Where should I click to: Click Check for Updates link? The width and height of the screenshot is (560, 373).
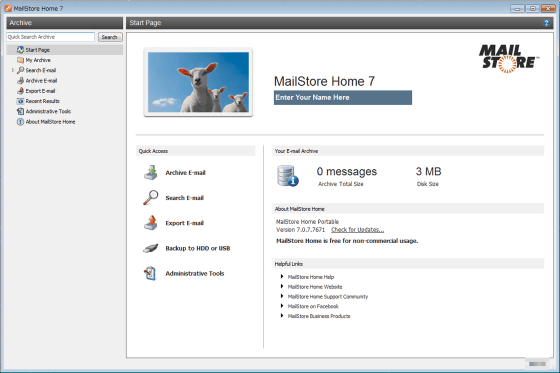358,230
